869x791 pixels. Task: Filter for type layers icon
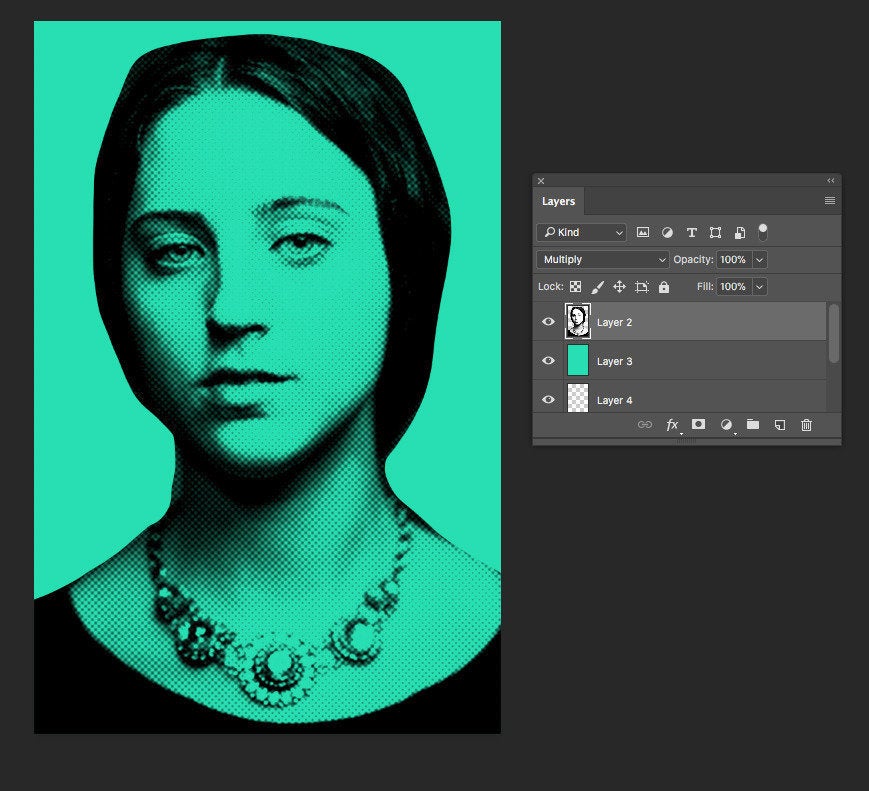pyautogui.click(x=691, y=232)
